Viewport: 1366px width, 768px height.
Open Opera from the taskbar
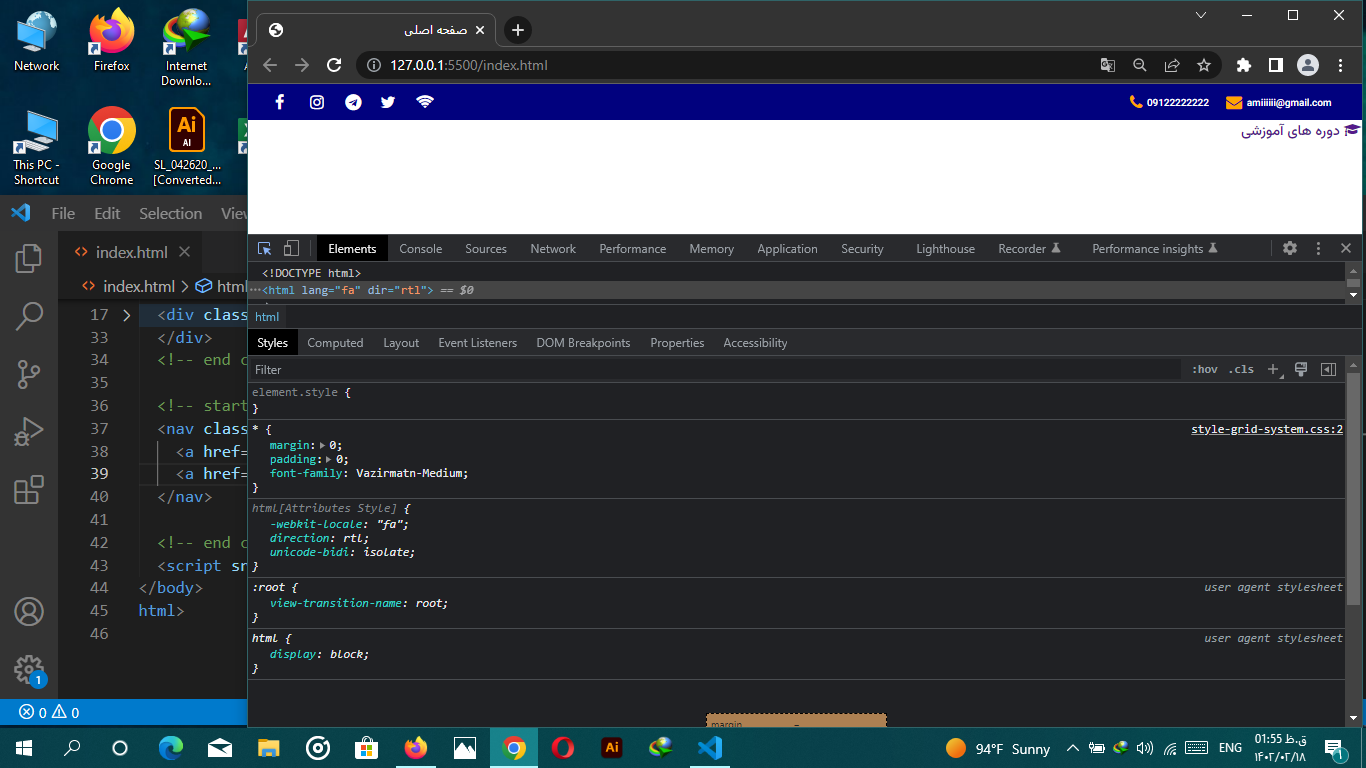click(563, 747)
